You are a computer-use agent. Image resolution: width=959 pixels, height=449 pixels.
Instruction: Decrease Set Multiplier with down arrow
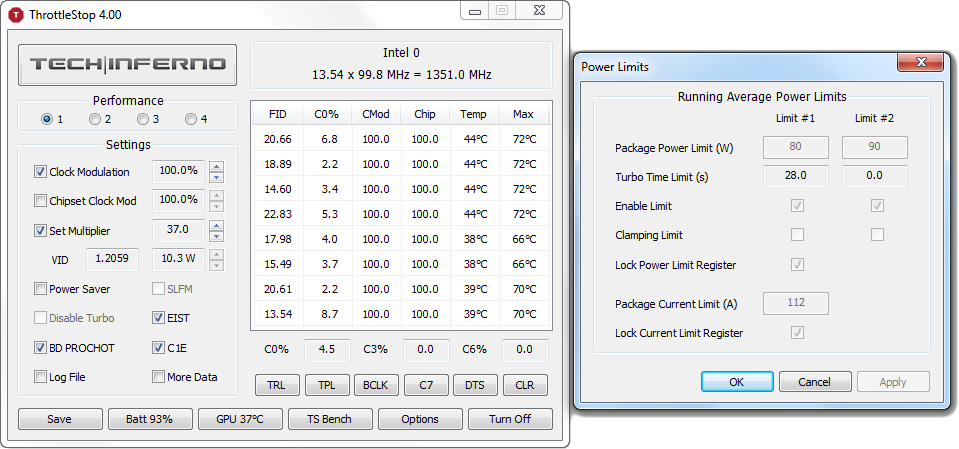(217, 236)
